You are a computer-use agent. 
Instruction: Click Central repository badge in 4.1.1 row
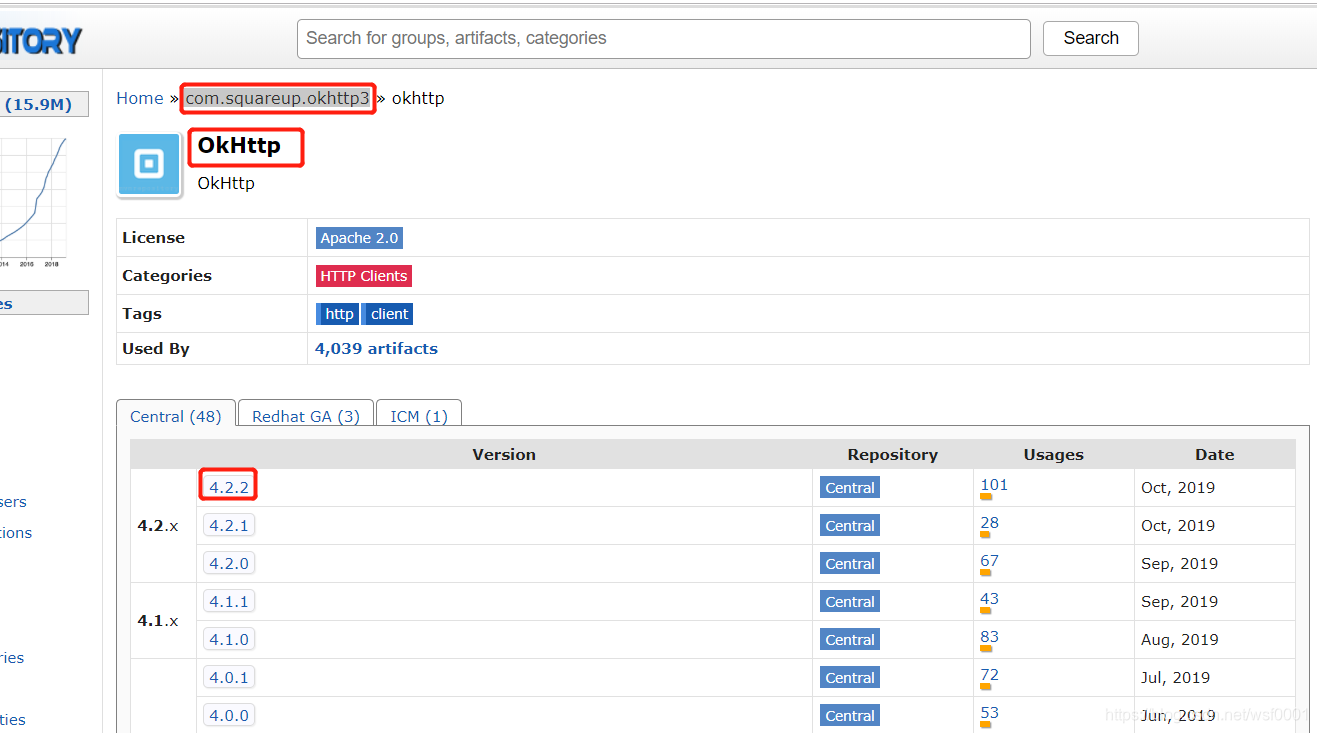coord(850,602)
